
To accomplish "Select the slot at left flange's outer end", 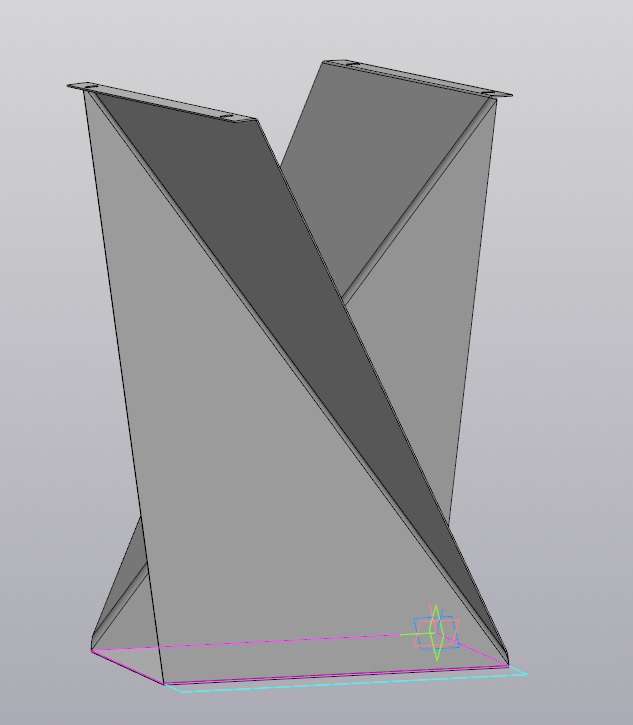I will 84,86.
